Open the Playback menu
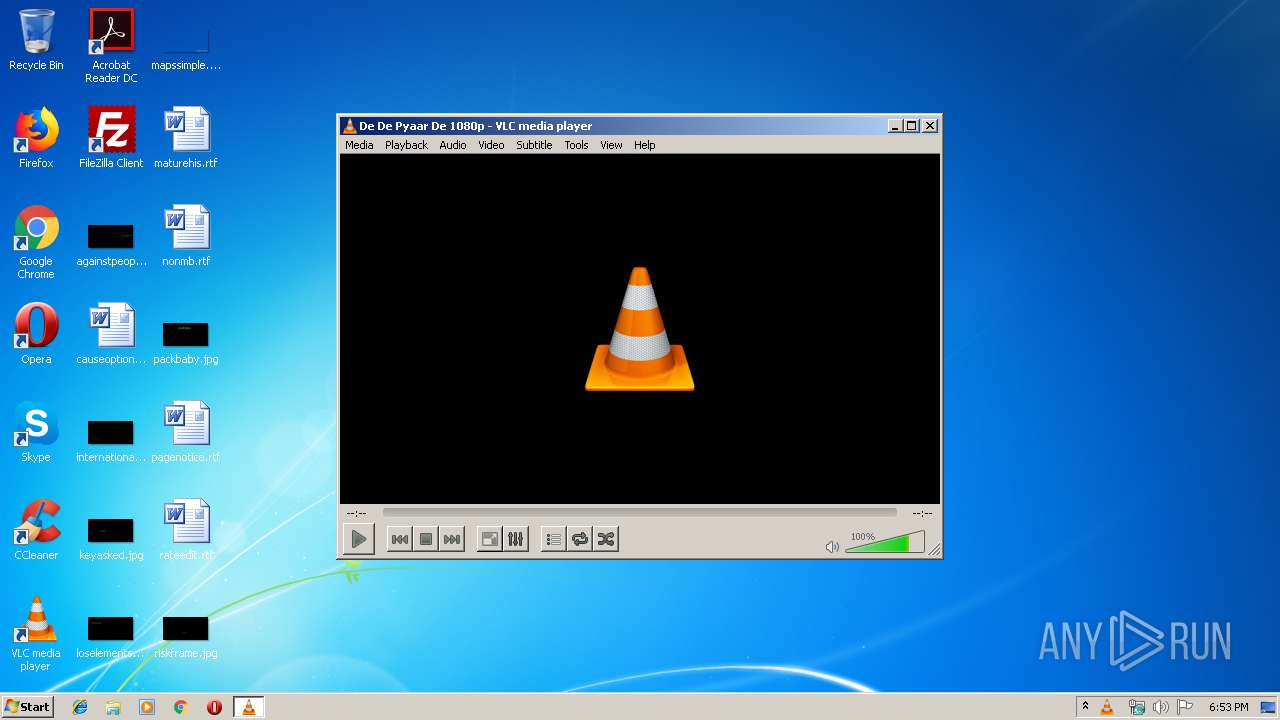 point(406,145)
